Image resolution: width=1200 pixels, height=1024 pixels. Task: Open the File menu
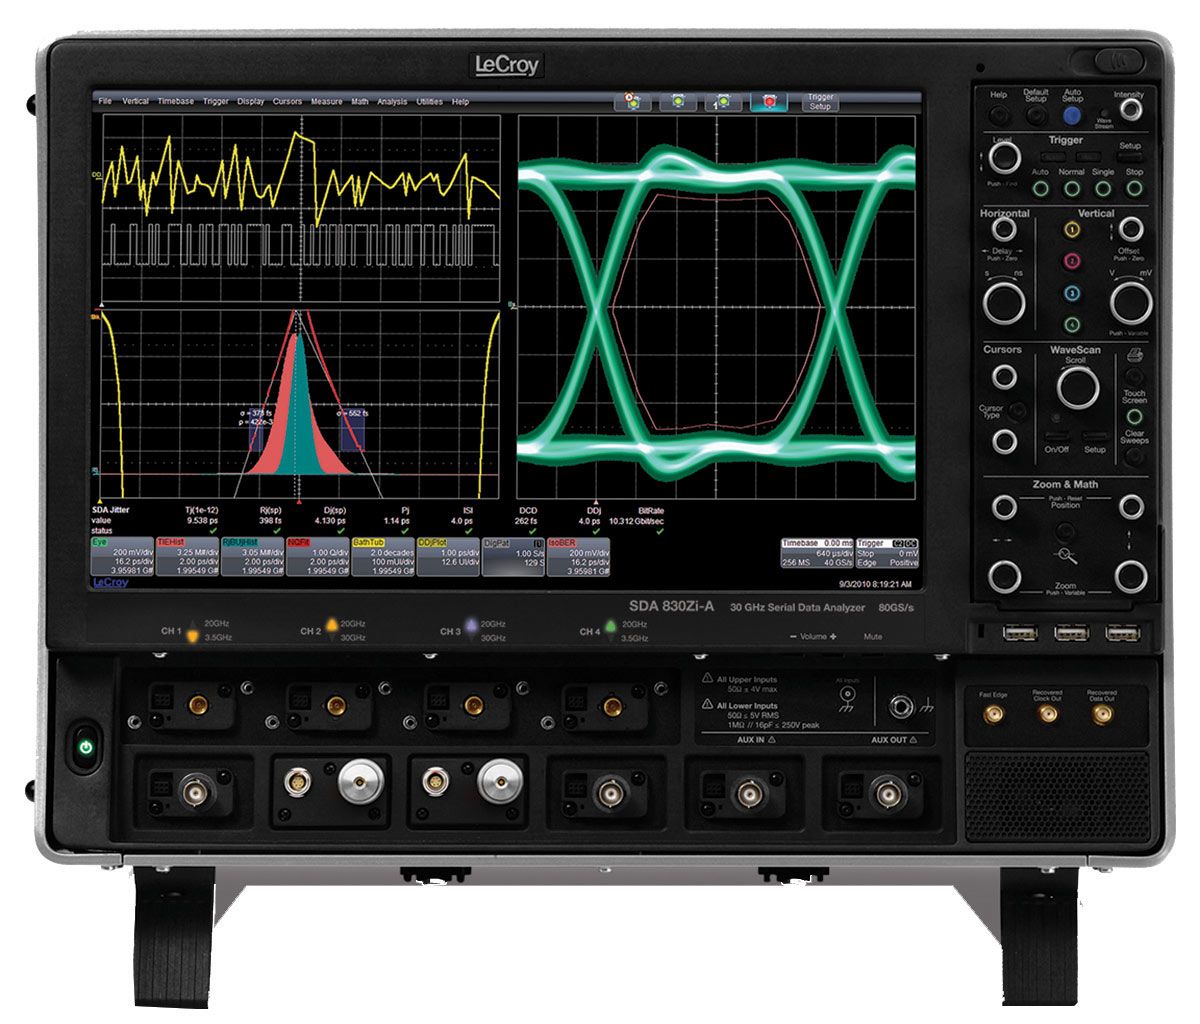(x=105, y=101)
